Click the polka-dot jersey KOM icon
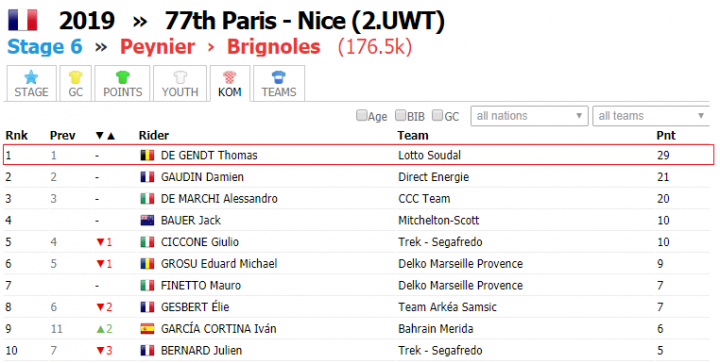The image size is (720, 363). coord(230,77)
